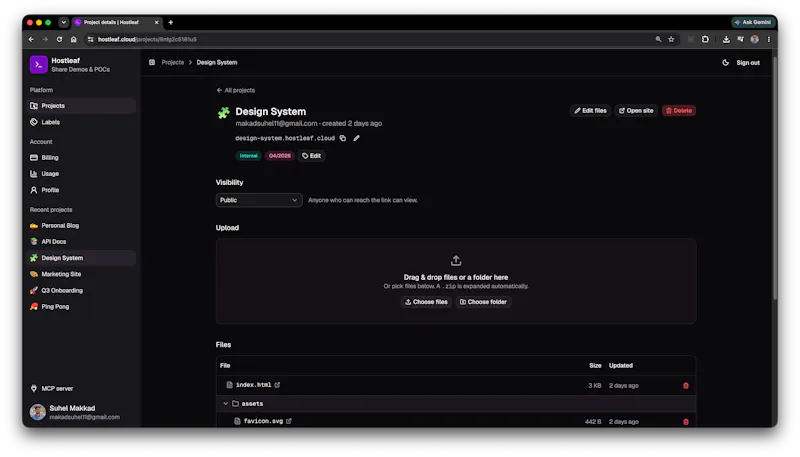This screenshot has height=457, width=800.
Task: Click the Sign out button
Action: click(748, 63)
